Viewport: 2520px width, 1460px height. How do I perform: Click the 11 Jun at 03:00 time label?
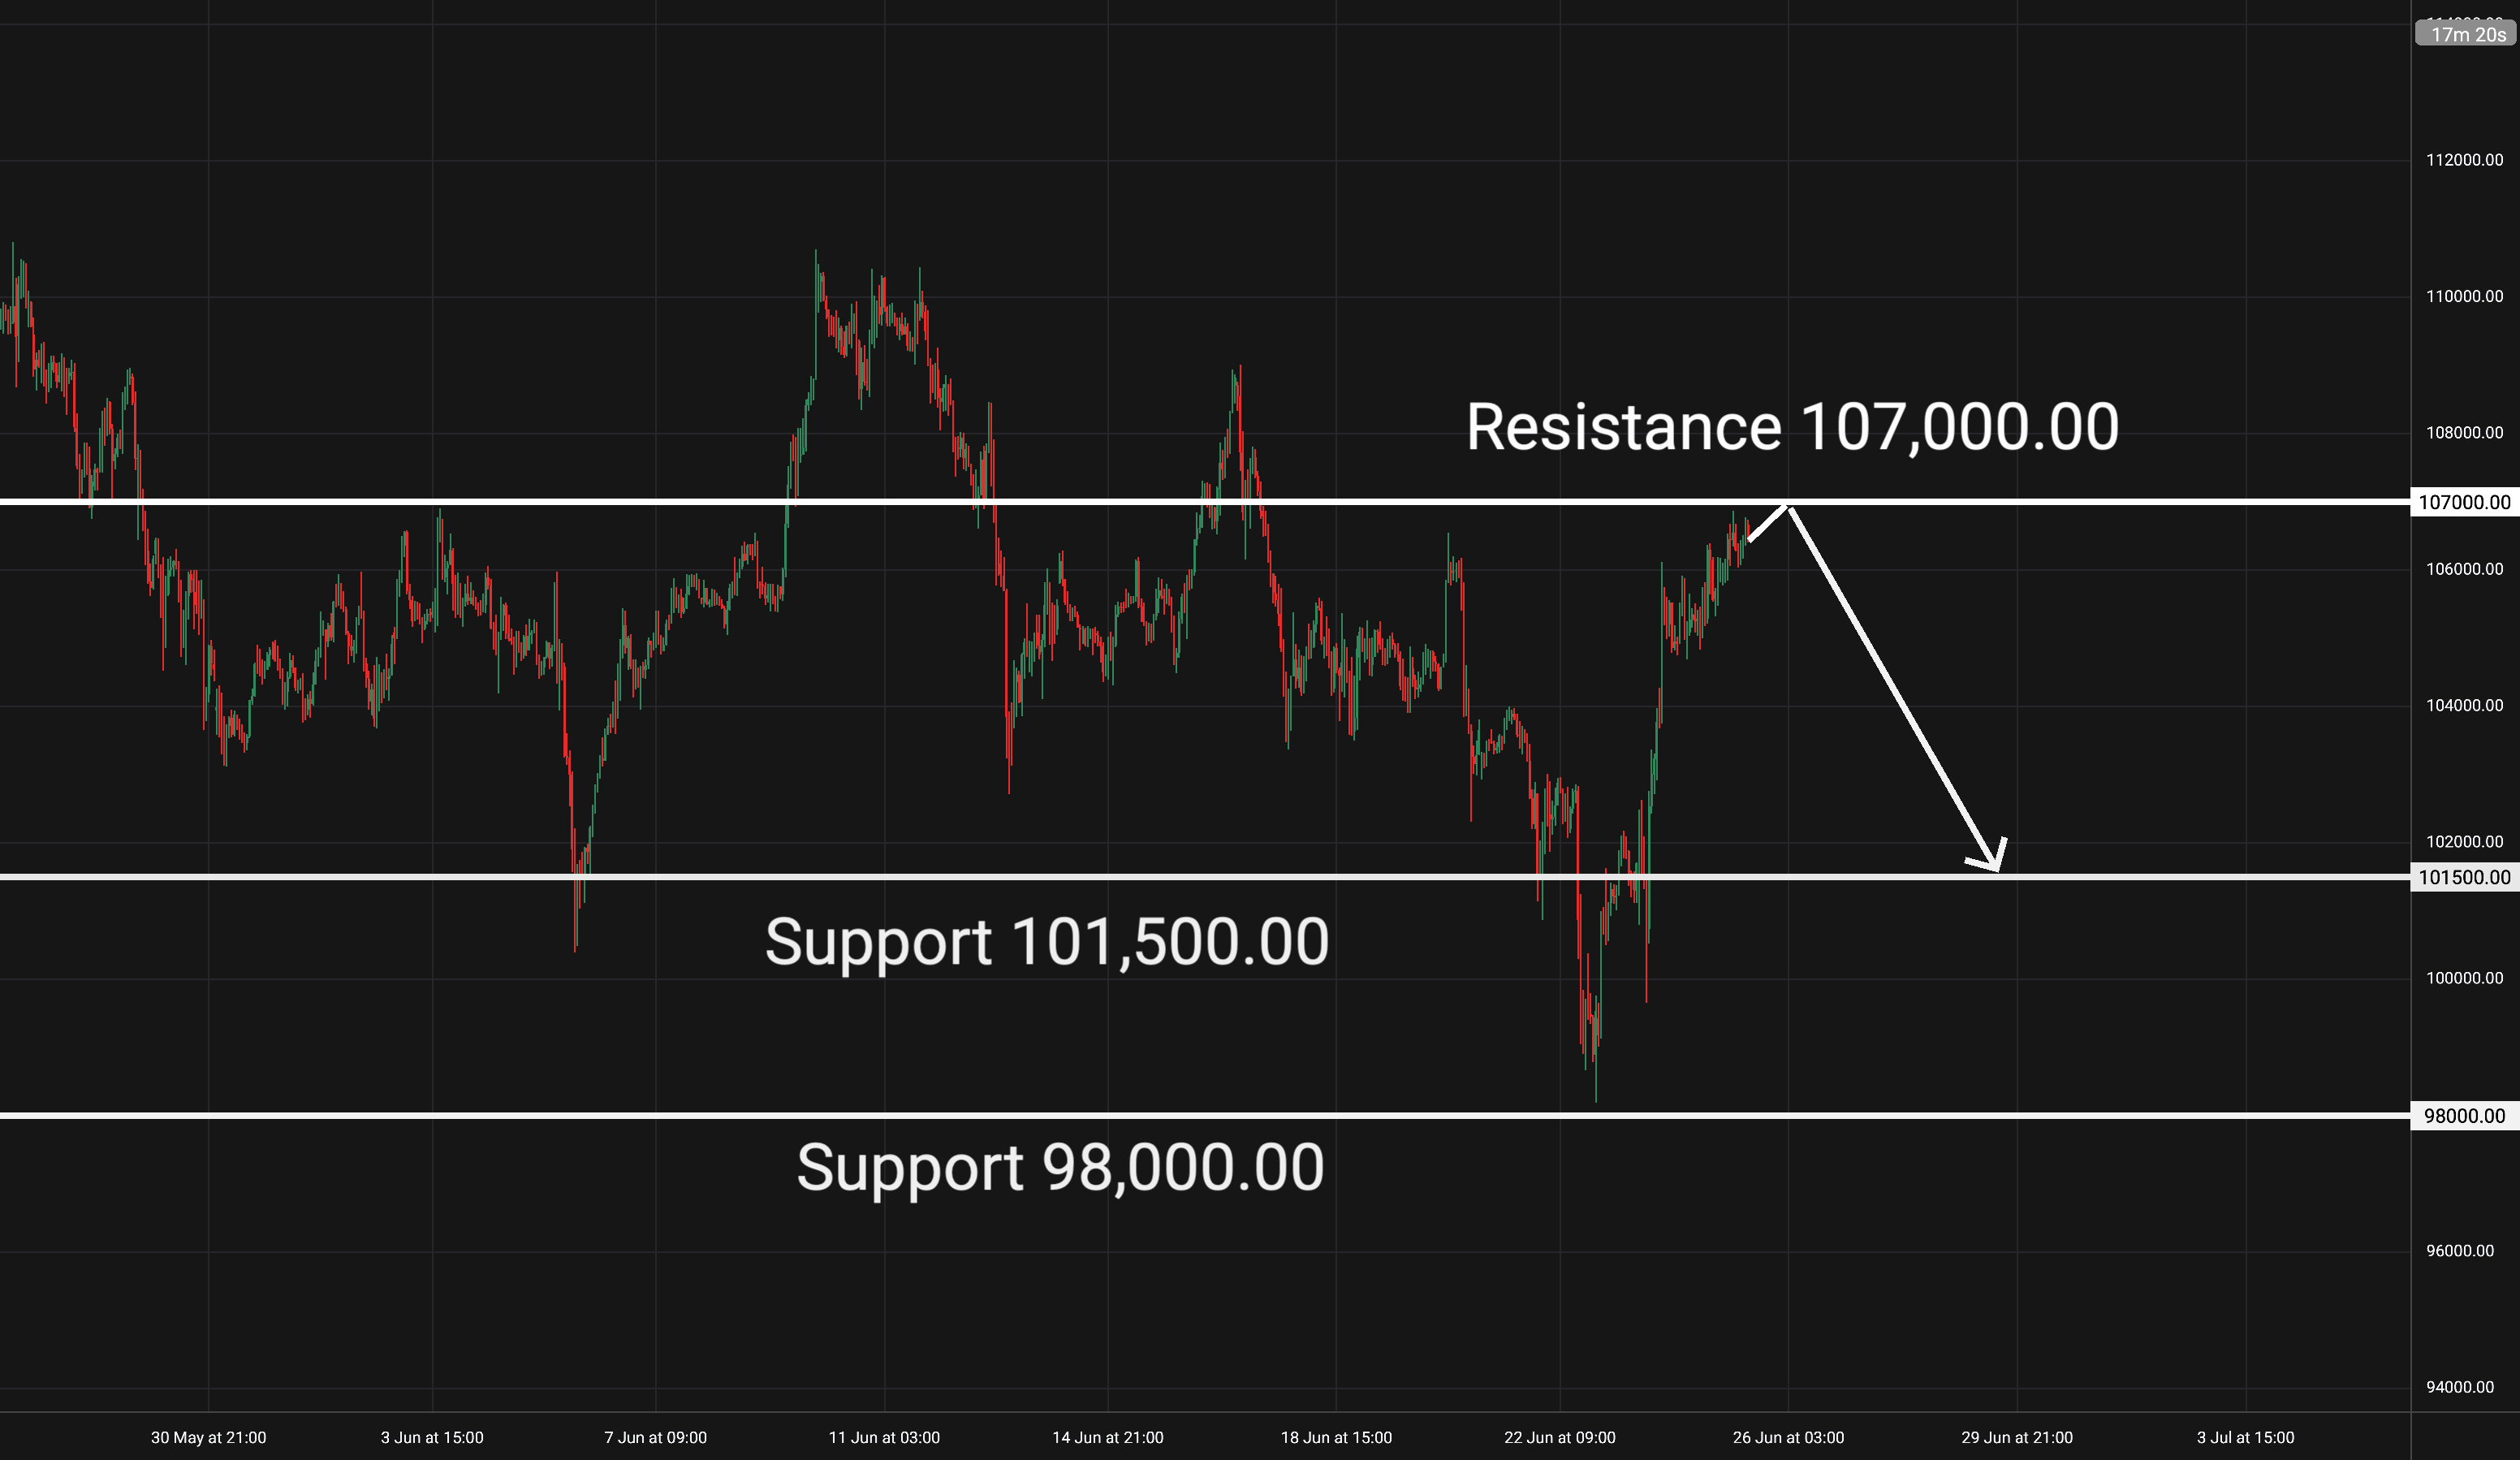tap(884, 1437)
